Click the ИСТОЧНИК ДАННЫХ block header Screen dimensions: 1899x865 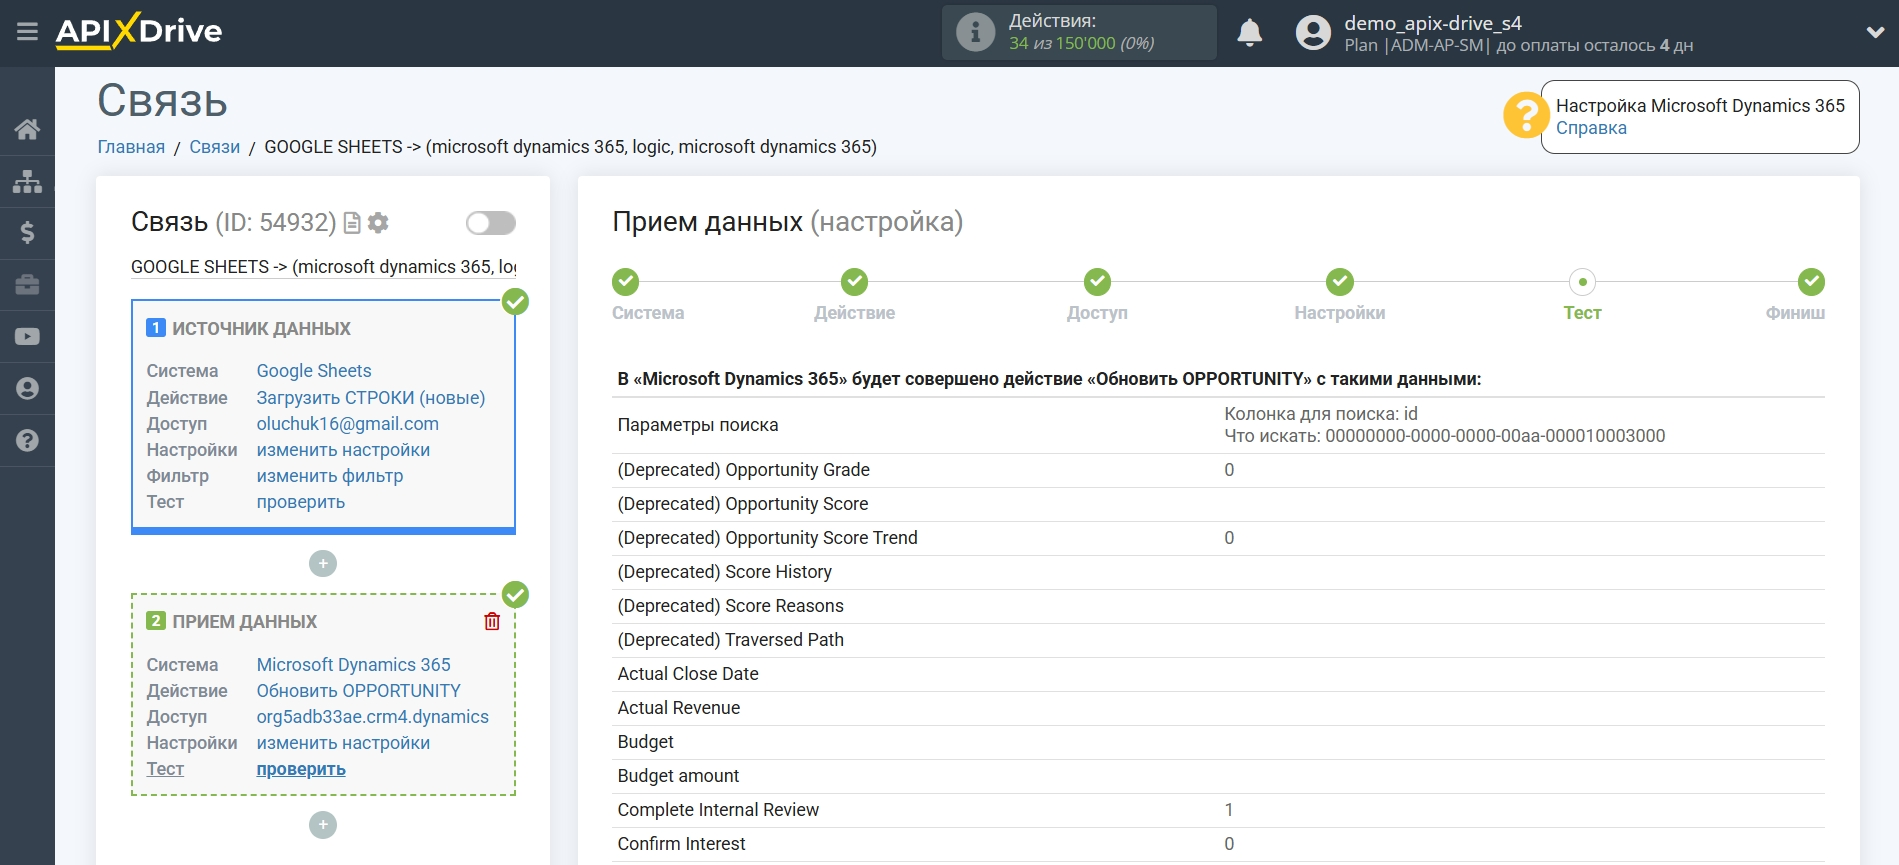[x=261, y=329]
